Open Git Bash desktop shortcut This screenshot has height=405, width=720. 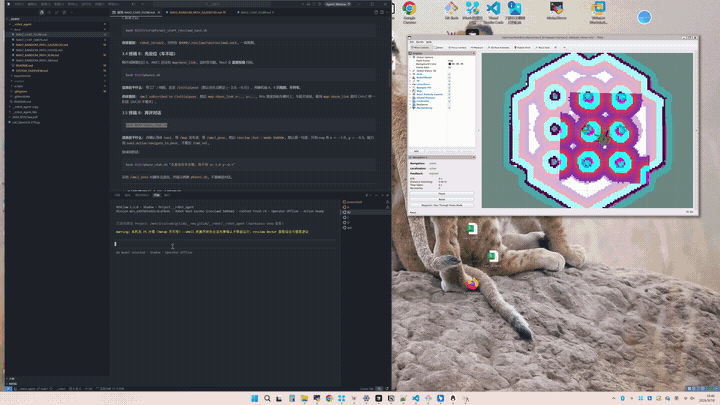pyautogui.click(x=451, y=11)
